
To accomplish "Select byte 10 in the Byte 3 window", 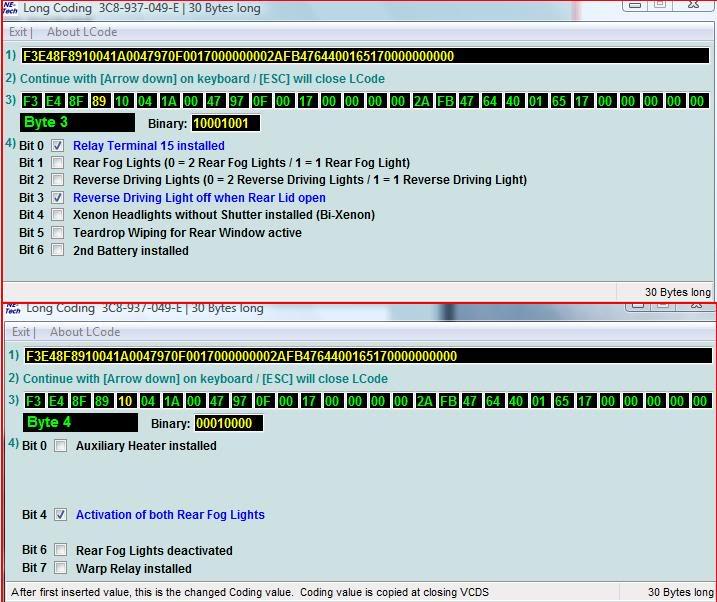I will pos(122,101).
